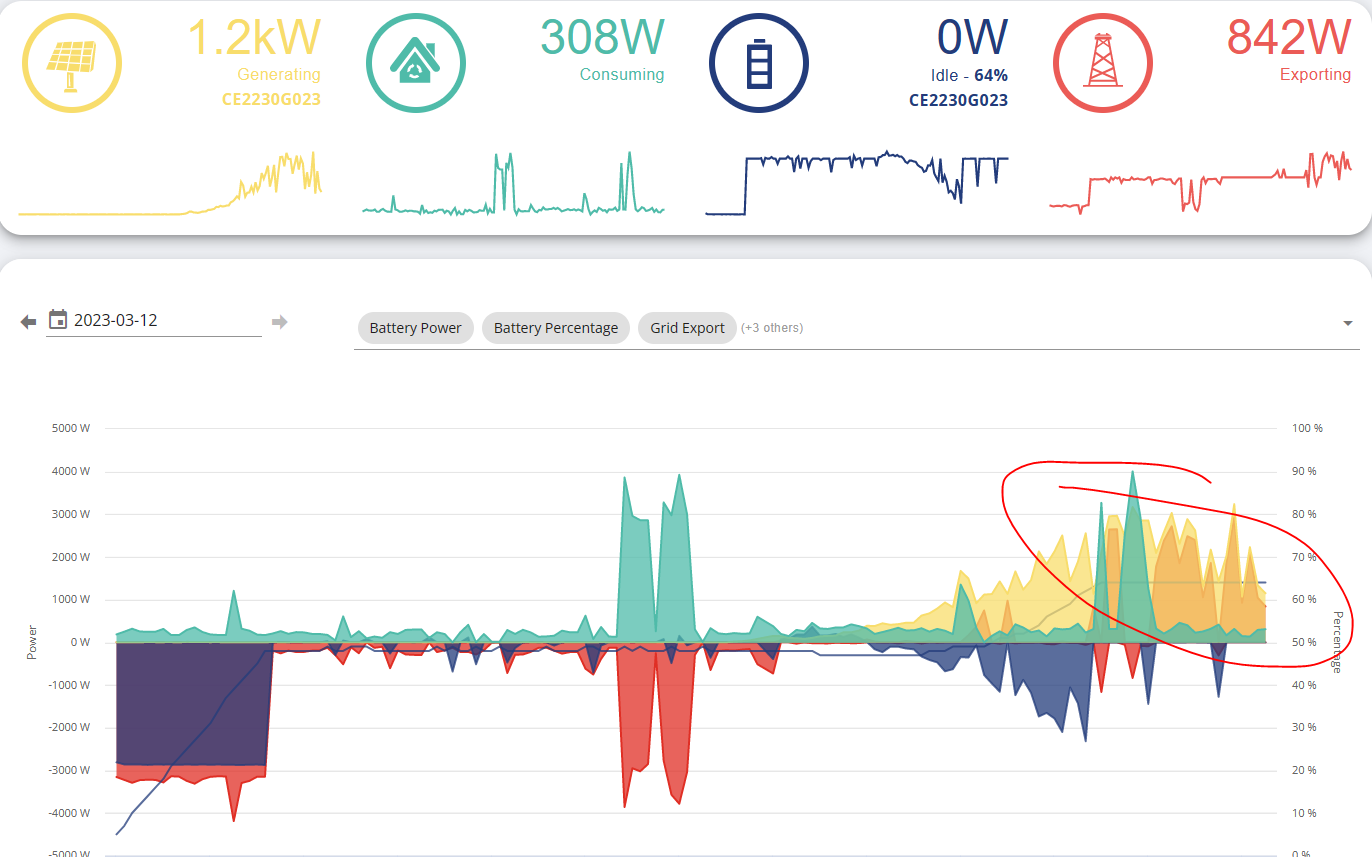Screen dimensions: 1372x857
Task: Click the green home consumption icon
Action: click(415, 63)
